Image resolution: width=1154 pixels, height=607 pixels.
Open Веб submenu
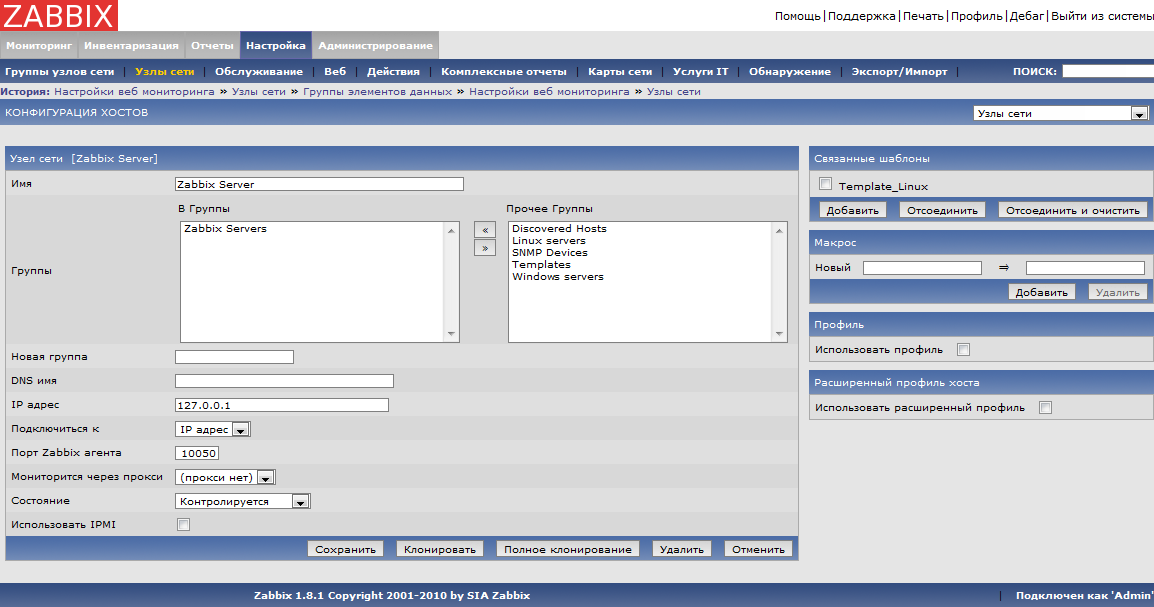[335, 71]
